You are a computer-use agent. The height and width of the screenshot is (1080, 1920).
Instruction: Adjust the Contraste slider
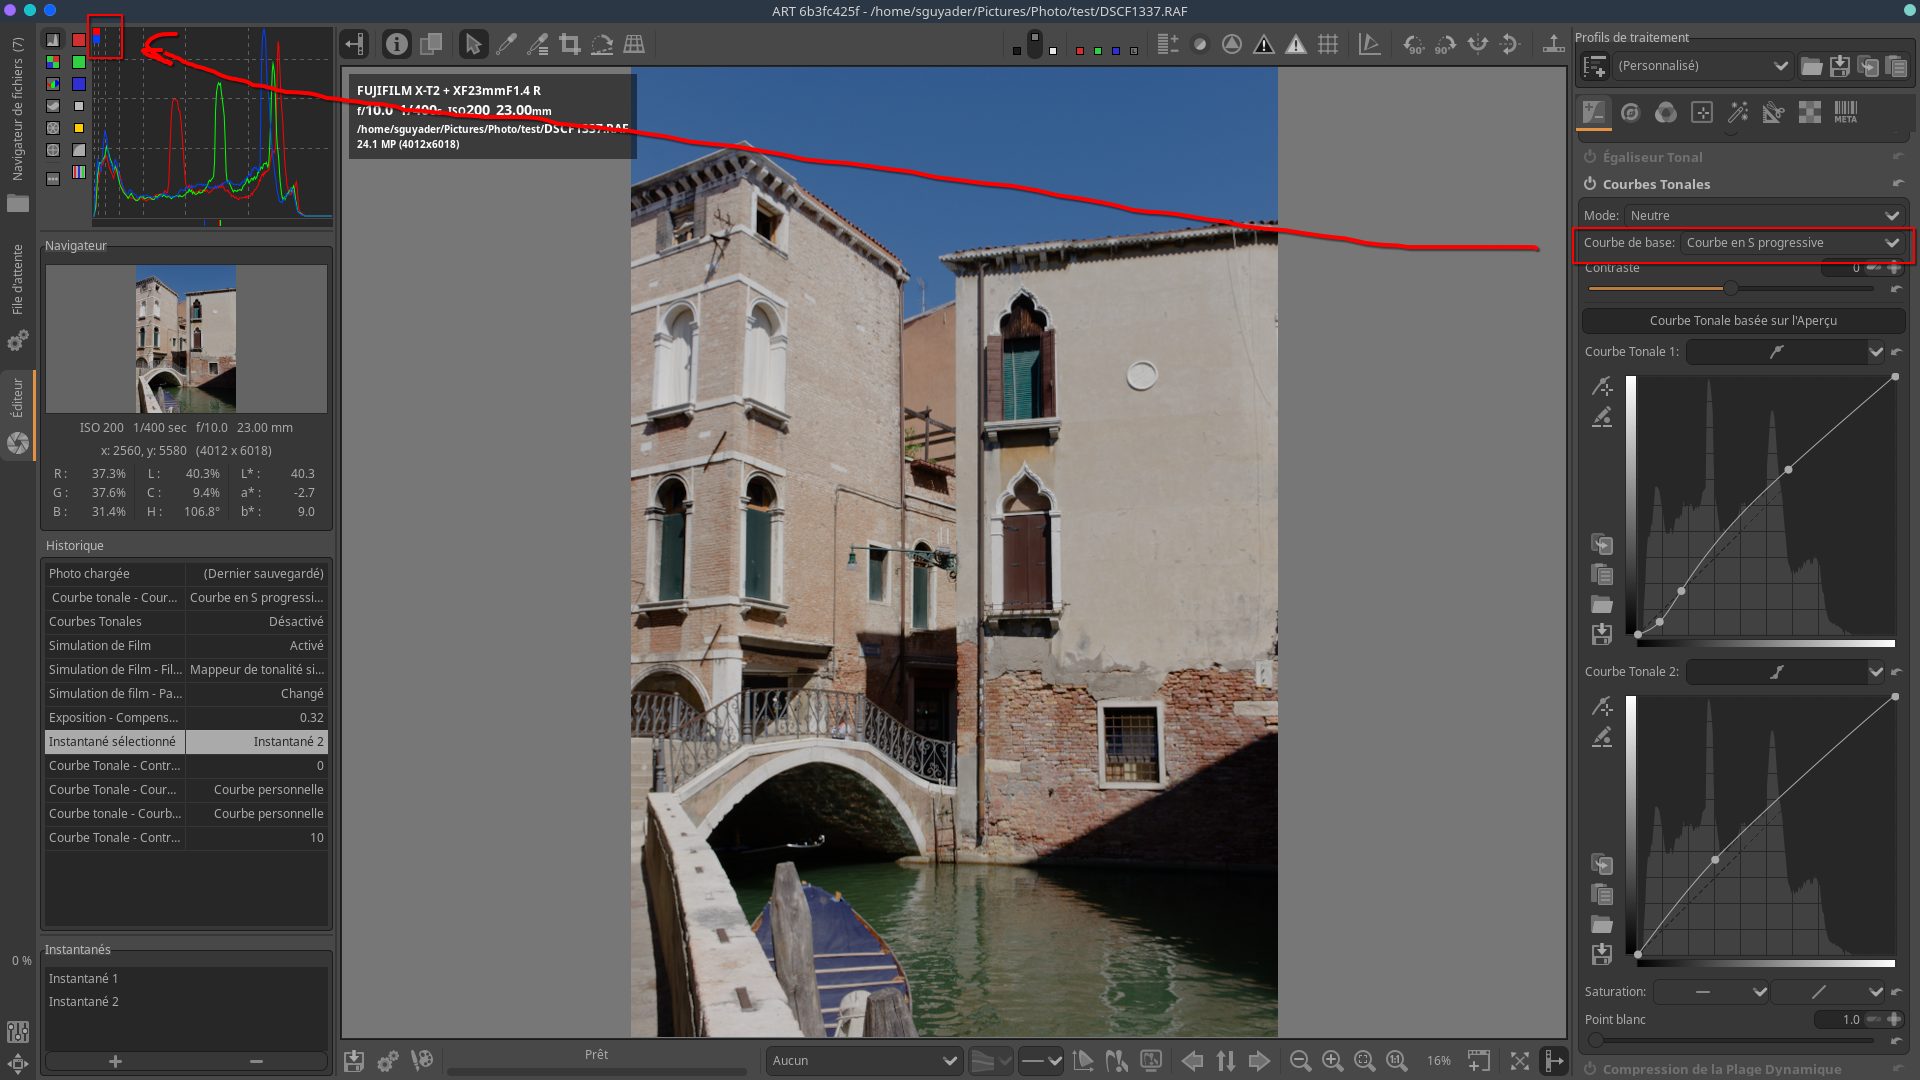coord(1730,288)
